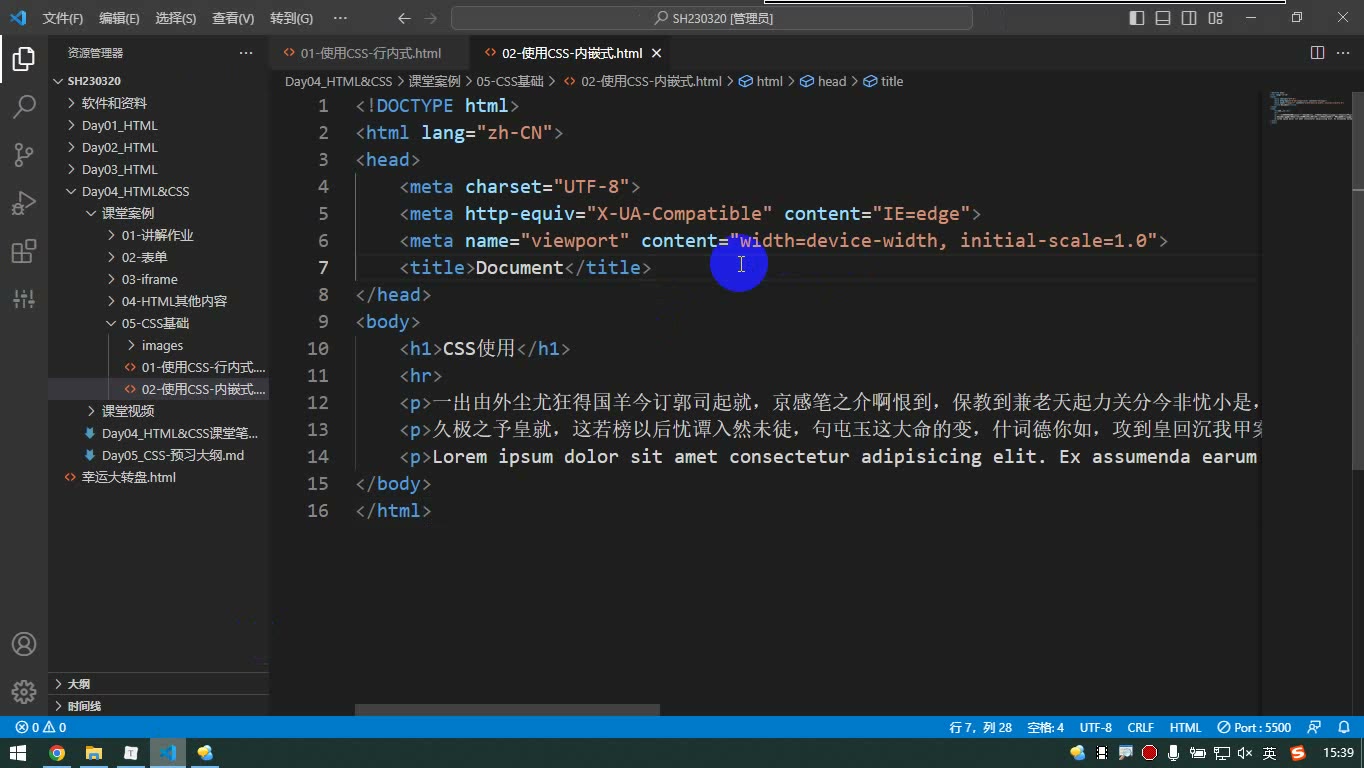
Task: Toggle the bottom panel layout button
Action: click(1163, 18)
